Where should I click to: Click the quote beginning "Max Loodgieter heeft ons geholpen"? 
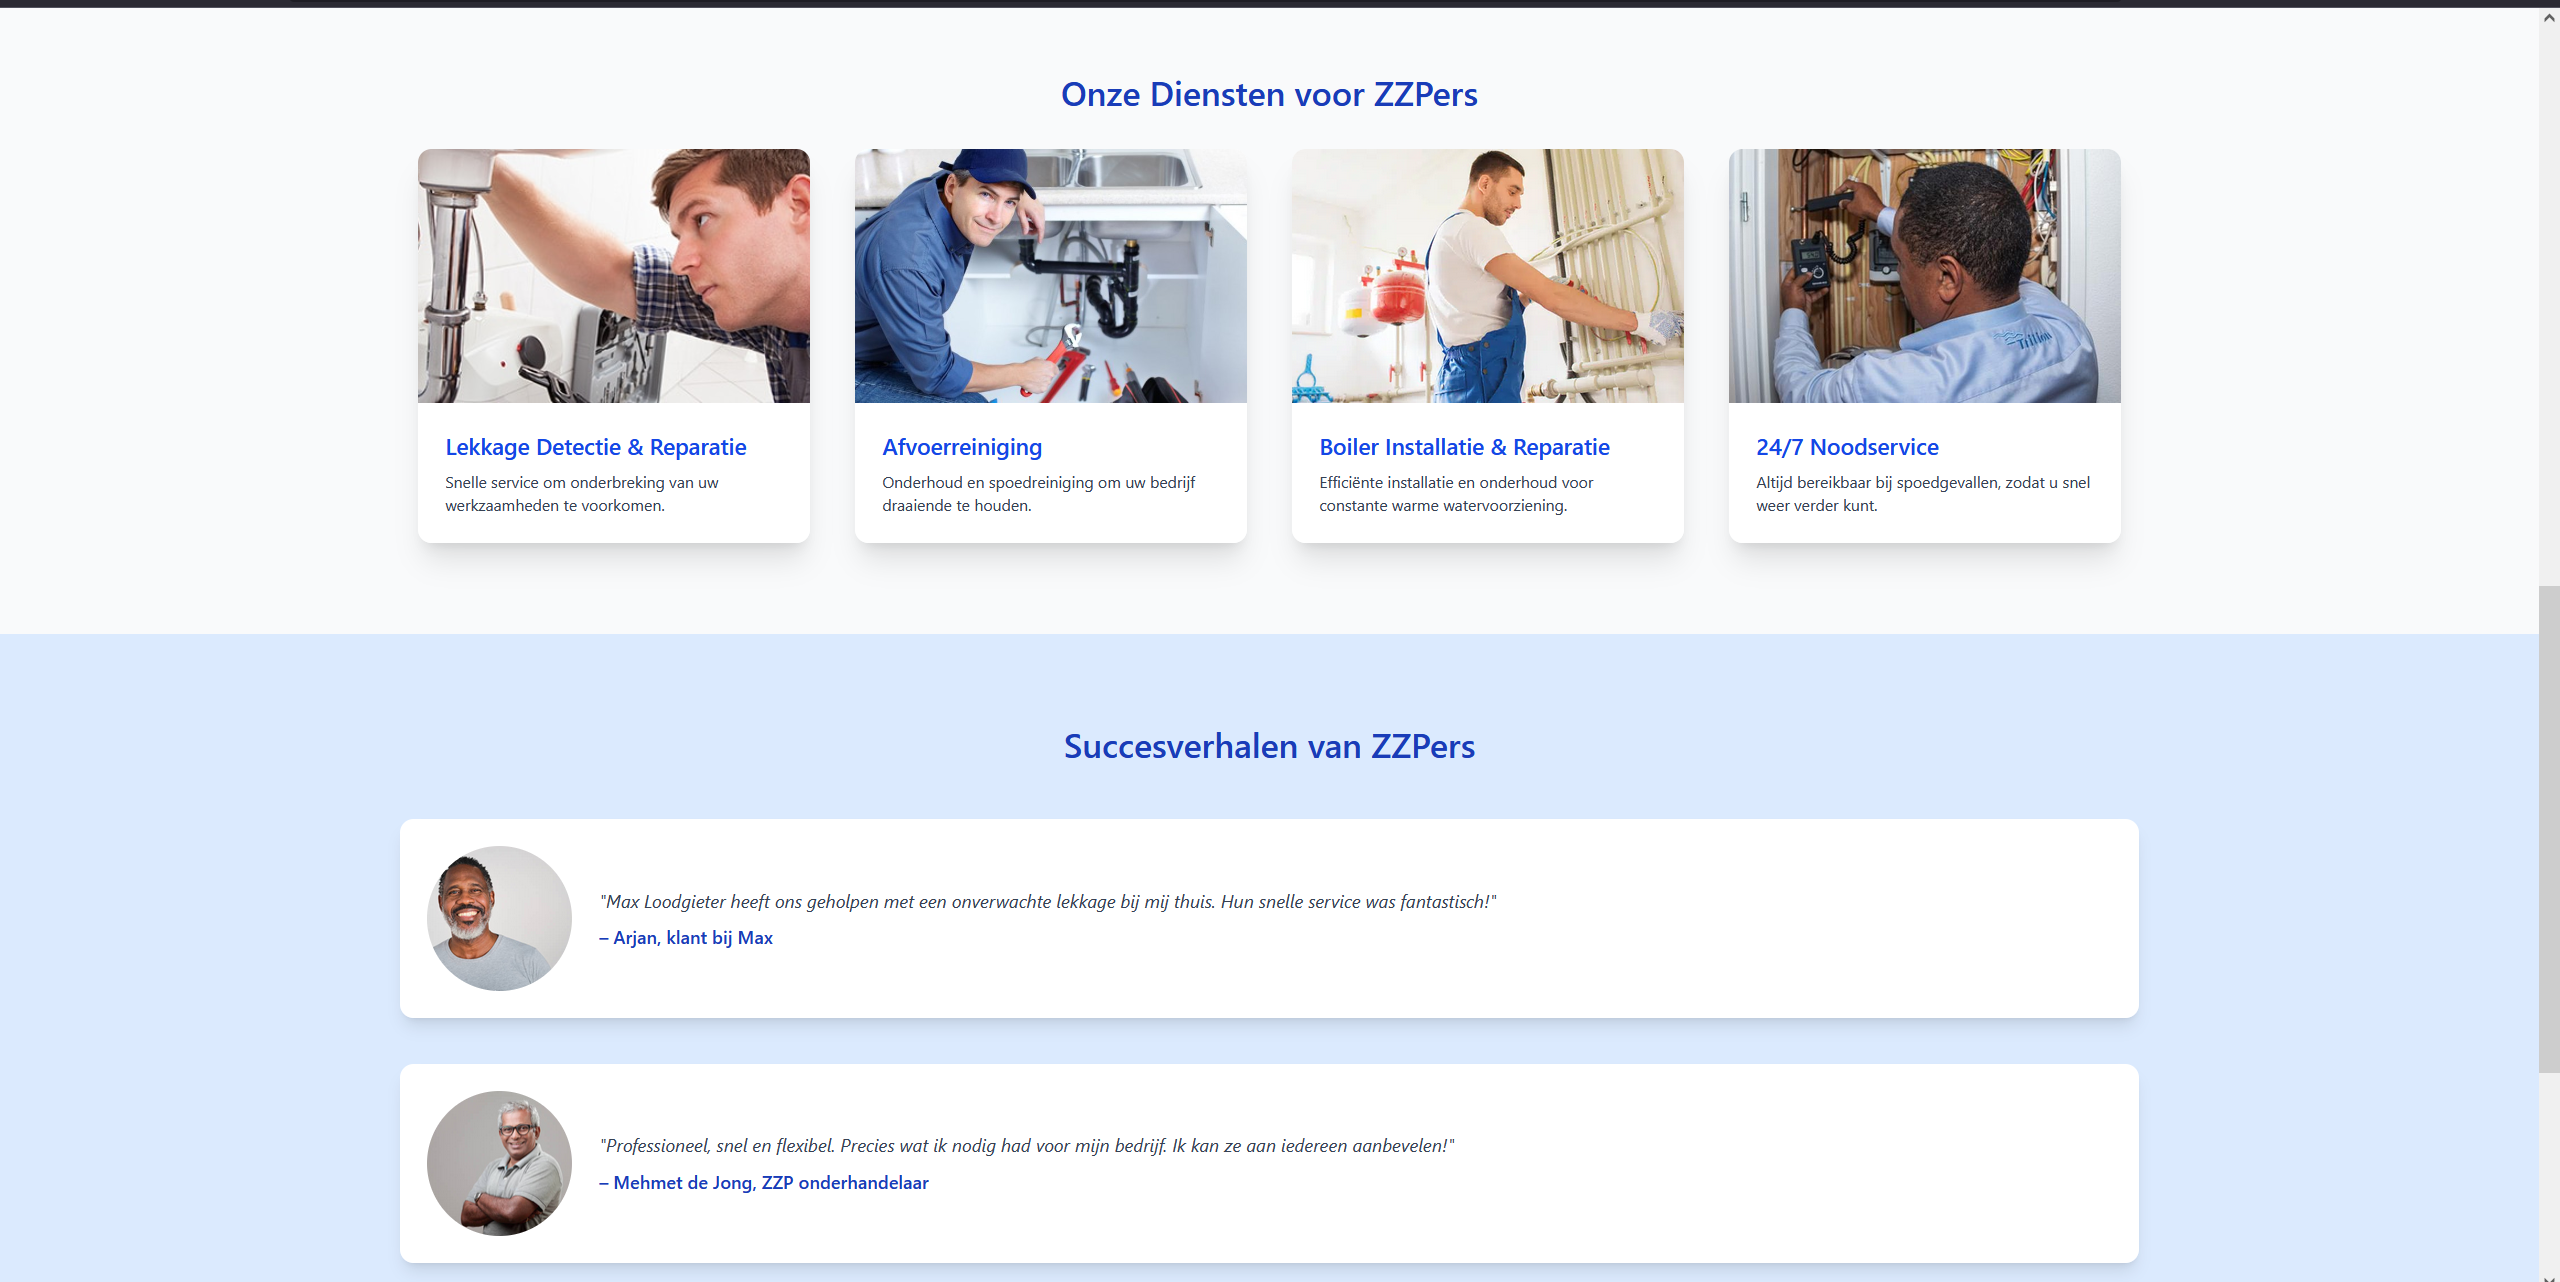1048,902
